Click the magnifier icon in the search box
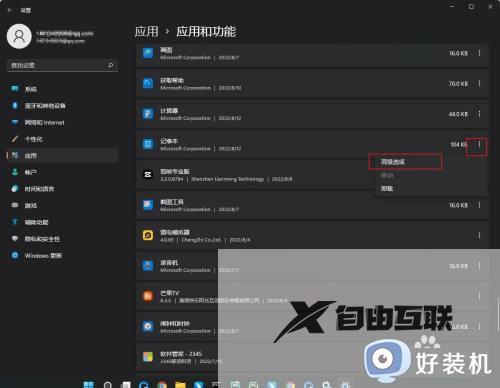 pyautogui.click(x=111, y=65)
